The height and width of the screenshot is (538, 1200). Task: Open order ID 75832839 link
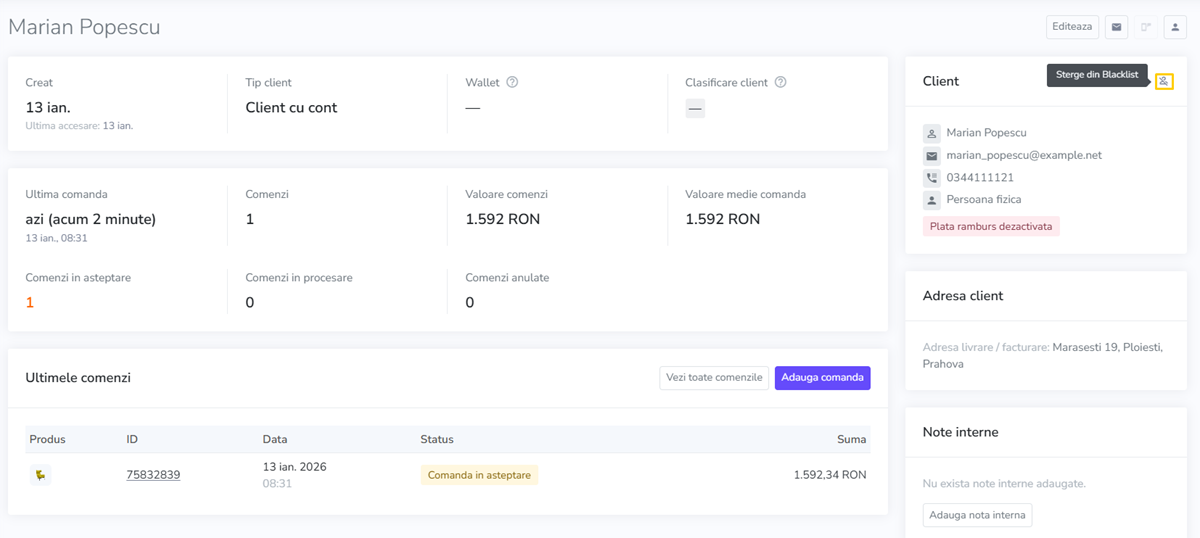point(153,475)
